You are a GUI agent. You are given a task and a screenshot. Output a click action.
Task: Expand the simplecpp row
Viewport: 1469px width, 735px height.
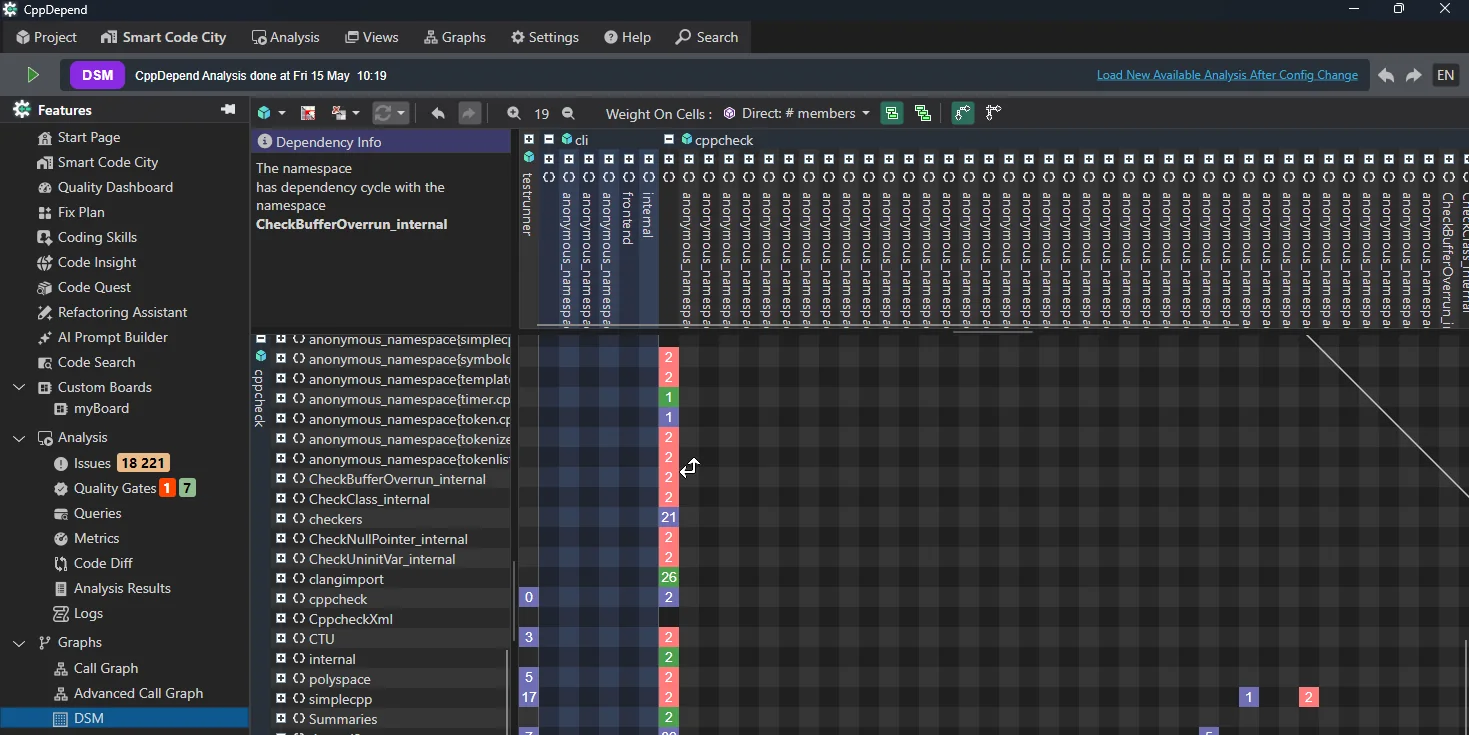[281, 699]
